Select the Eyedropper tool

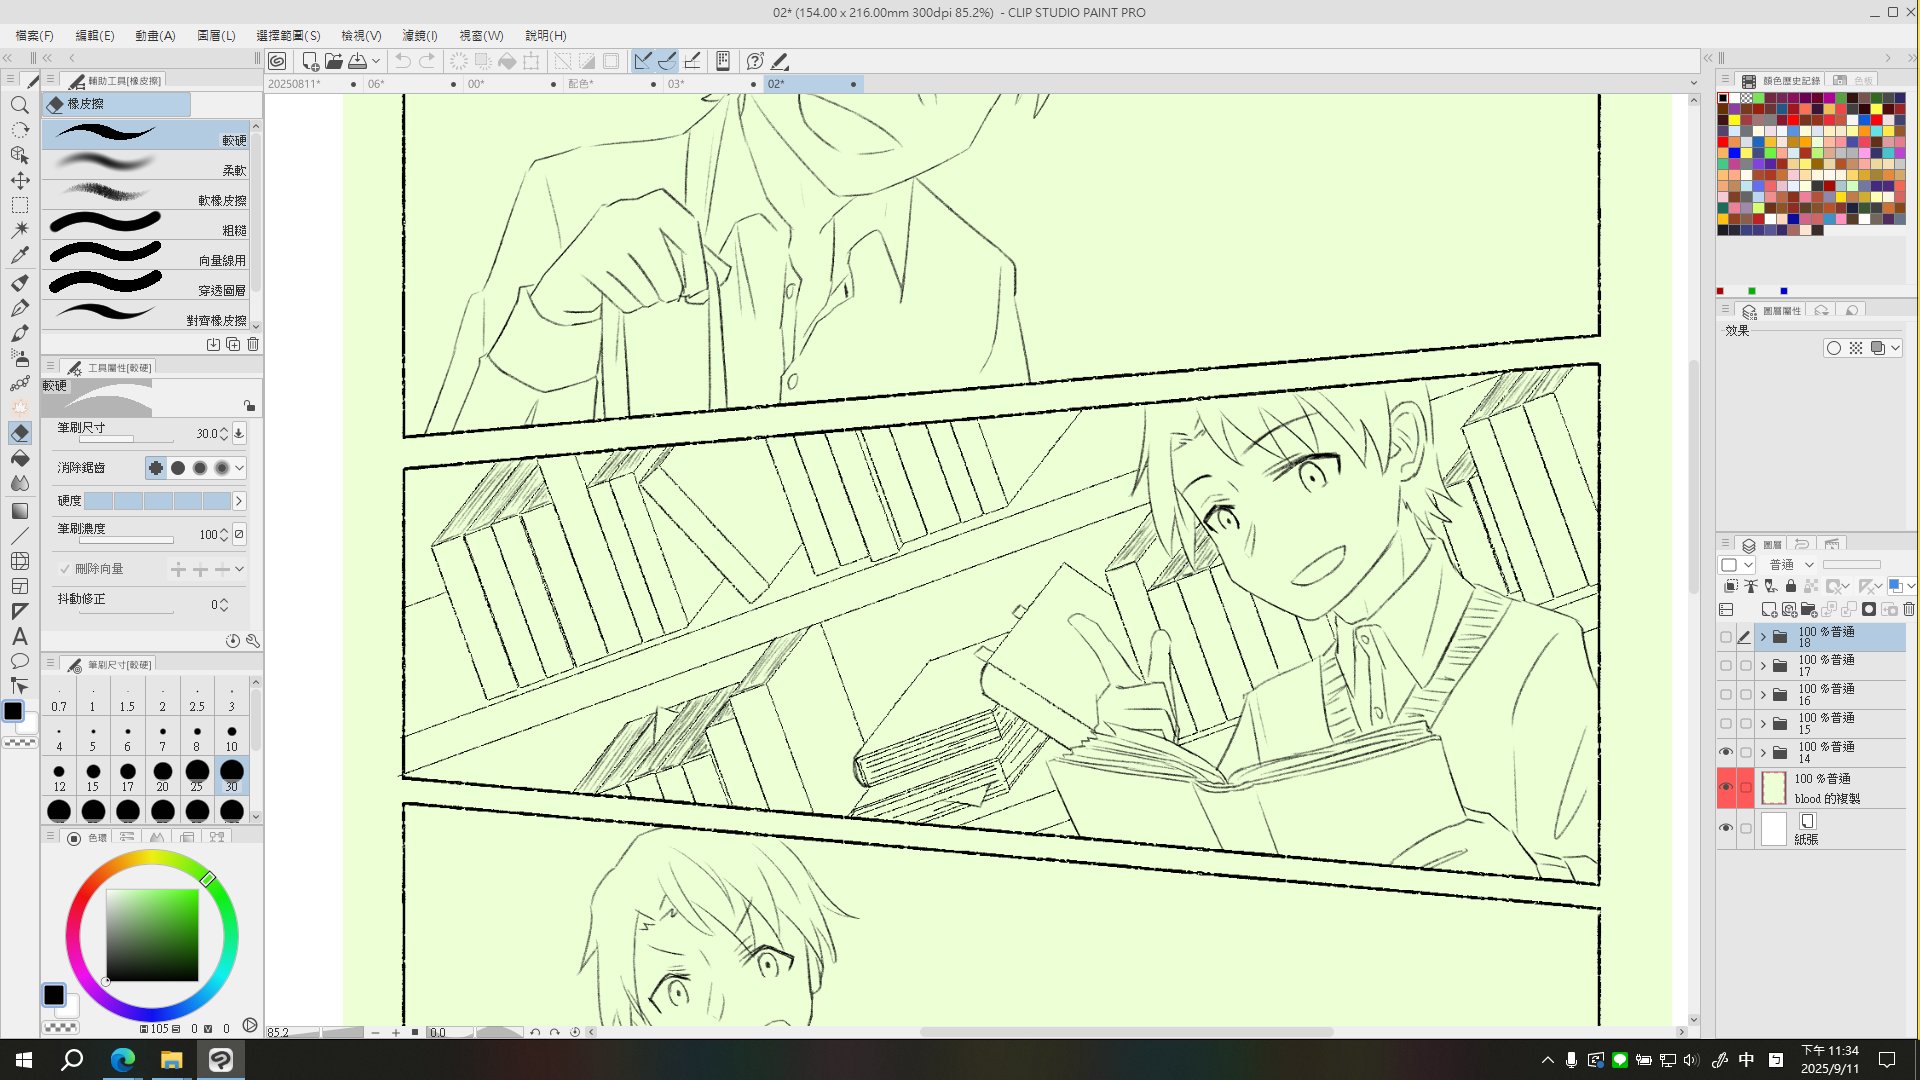point(19,255)
